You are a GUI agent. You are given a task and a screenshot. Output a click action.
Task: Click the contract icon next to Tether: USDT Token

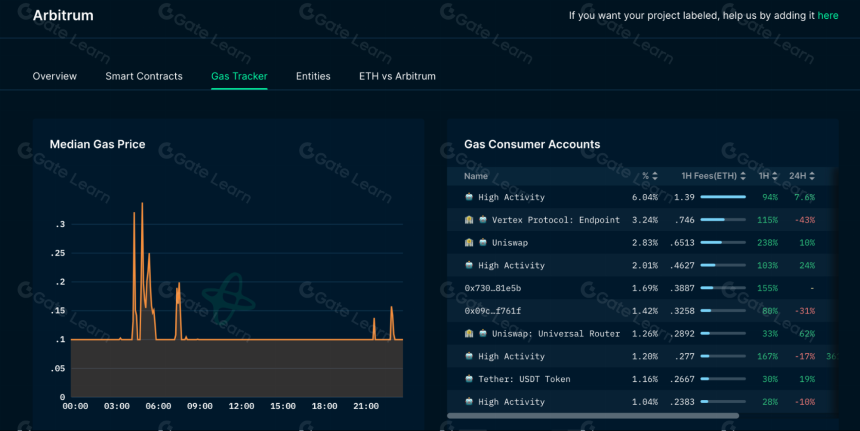pyautogui.click(x=469, y=379)
